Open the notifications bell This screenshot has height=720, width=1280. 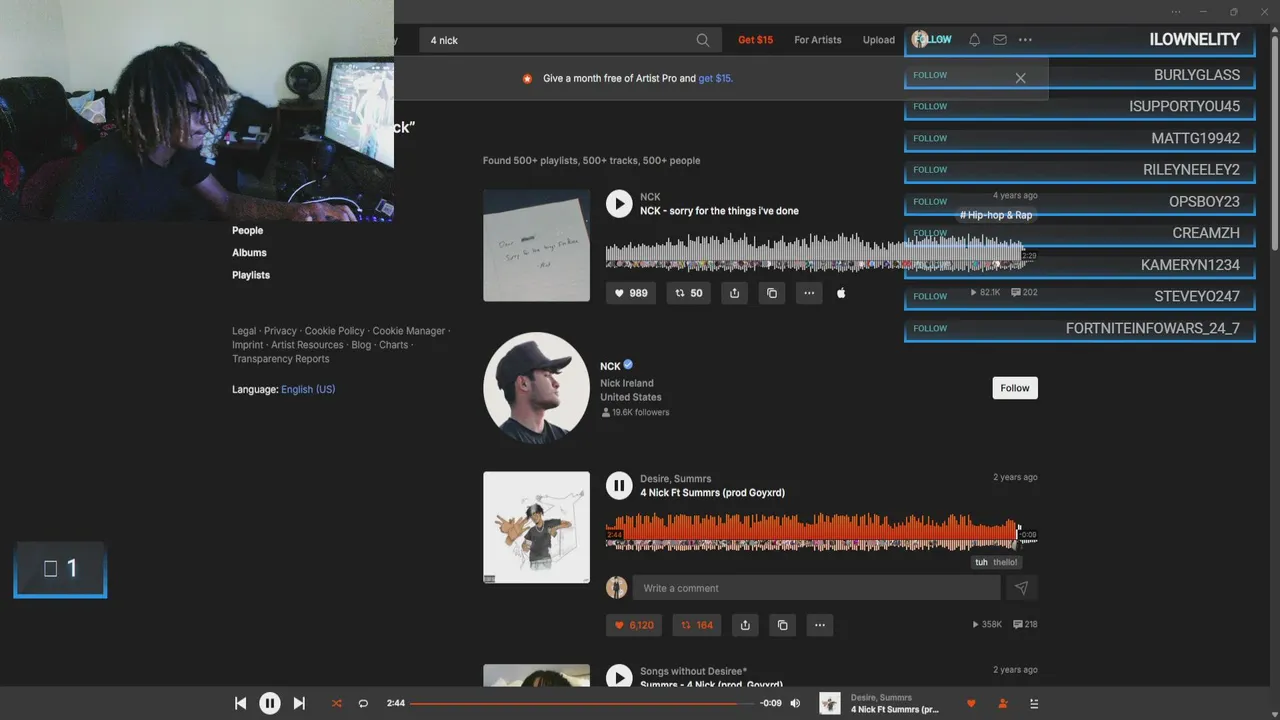click(974, 40)
